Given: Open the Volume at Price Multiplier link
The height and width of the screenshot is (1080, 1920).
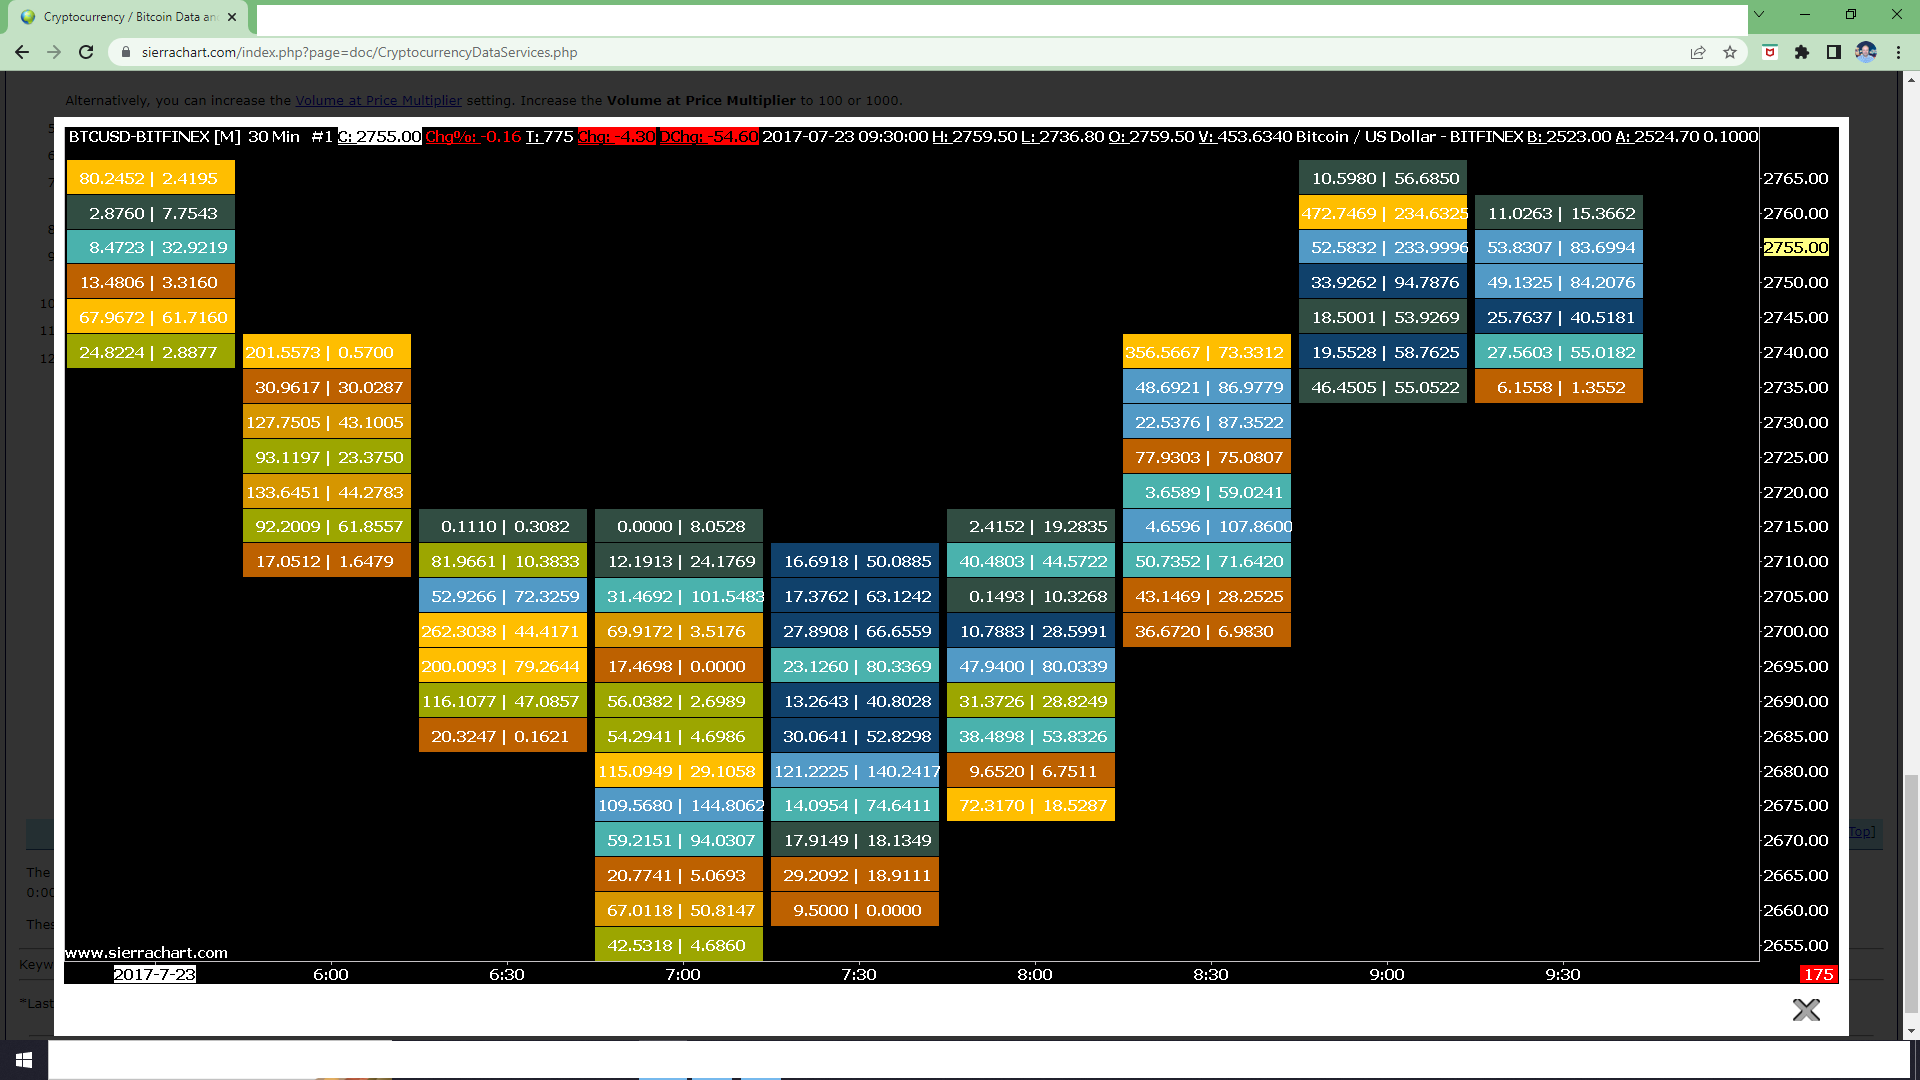Looking at the screenshot, I should pos(378,100).
